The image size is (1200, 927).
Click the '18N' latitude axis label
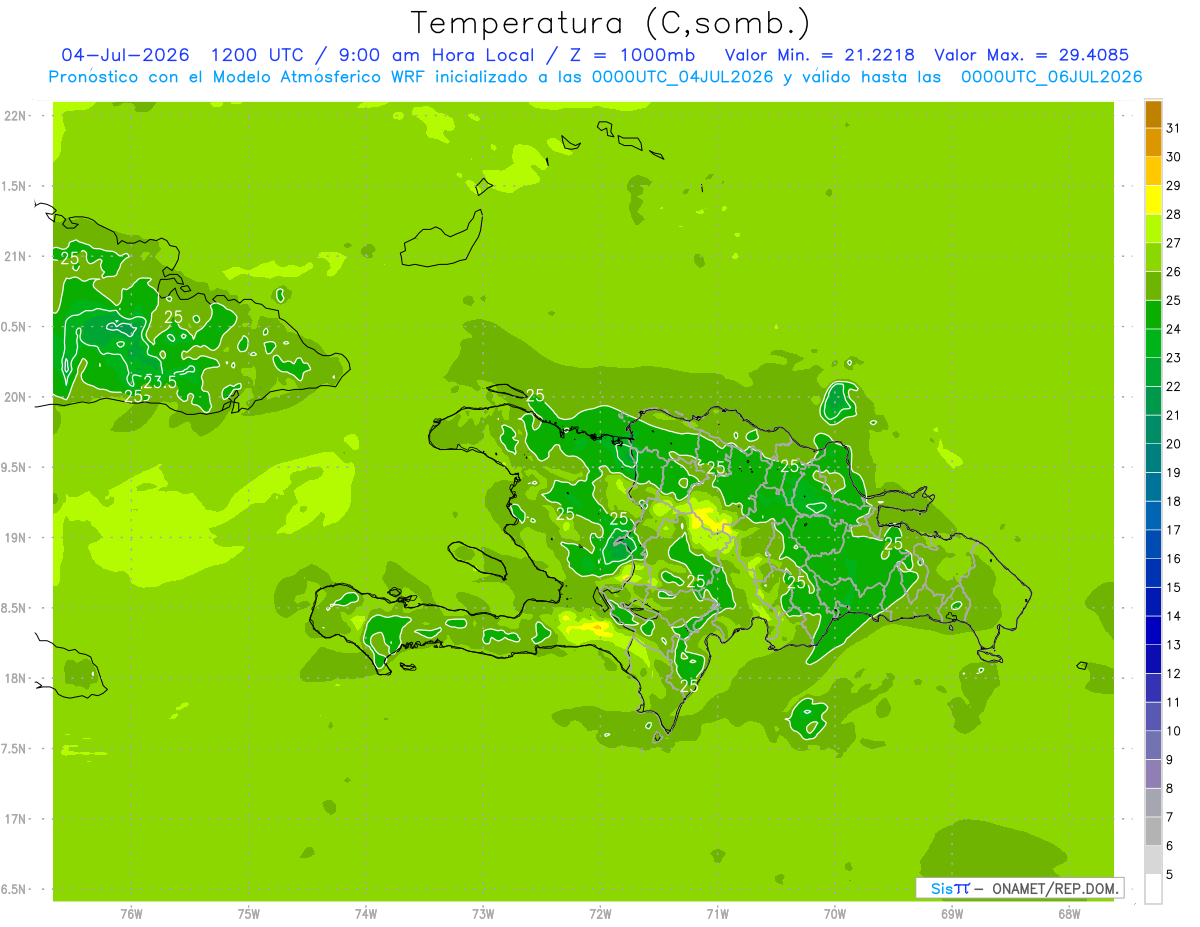click(x=15, y=678)
